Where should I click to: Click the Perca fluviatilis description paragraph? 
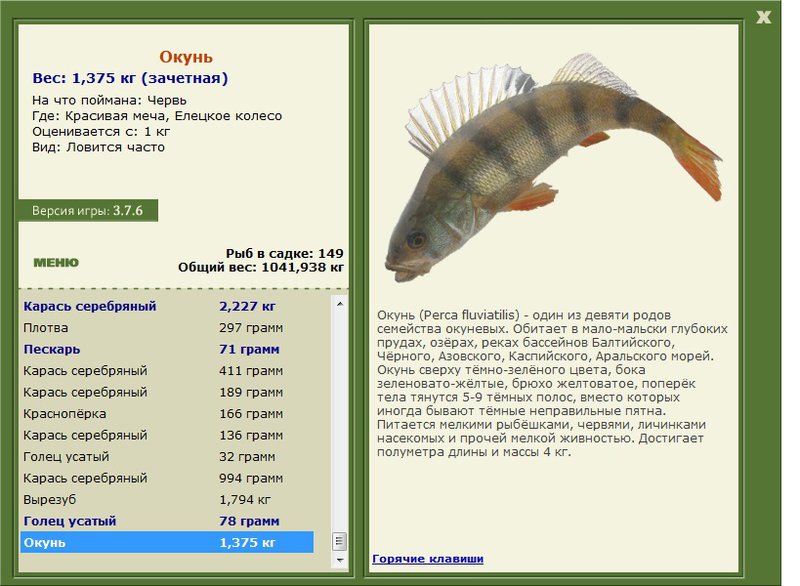[553, 383]
